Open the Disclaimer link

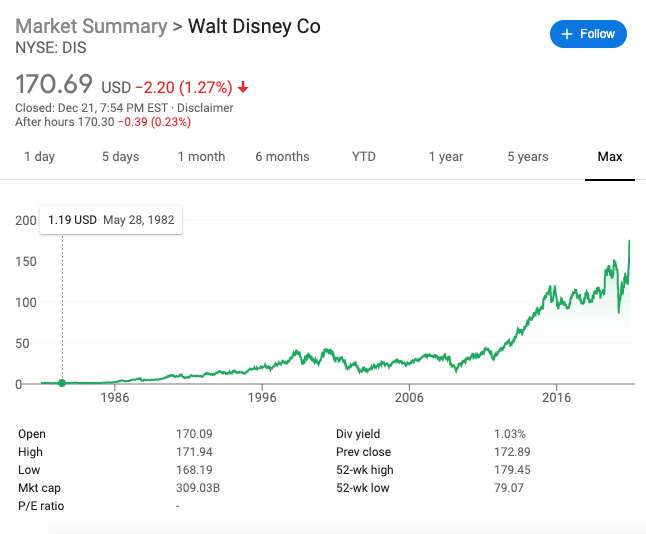click(x=205, y=108)
